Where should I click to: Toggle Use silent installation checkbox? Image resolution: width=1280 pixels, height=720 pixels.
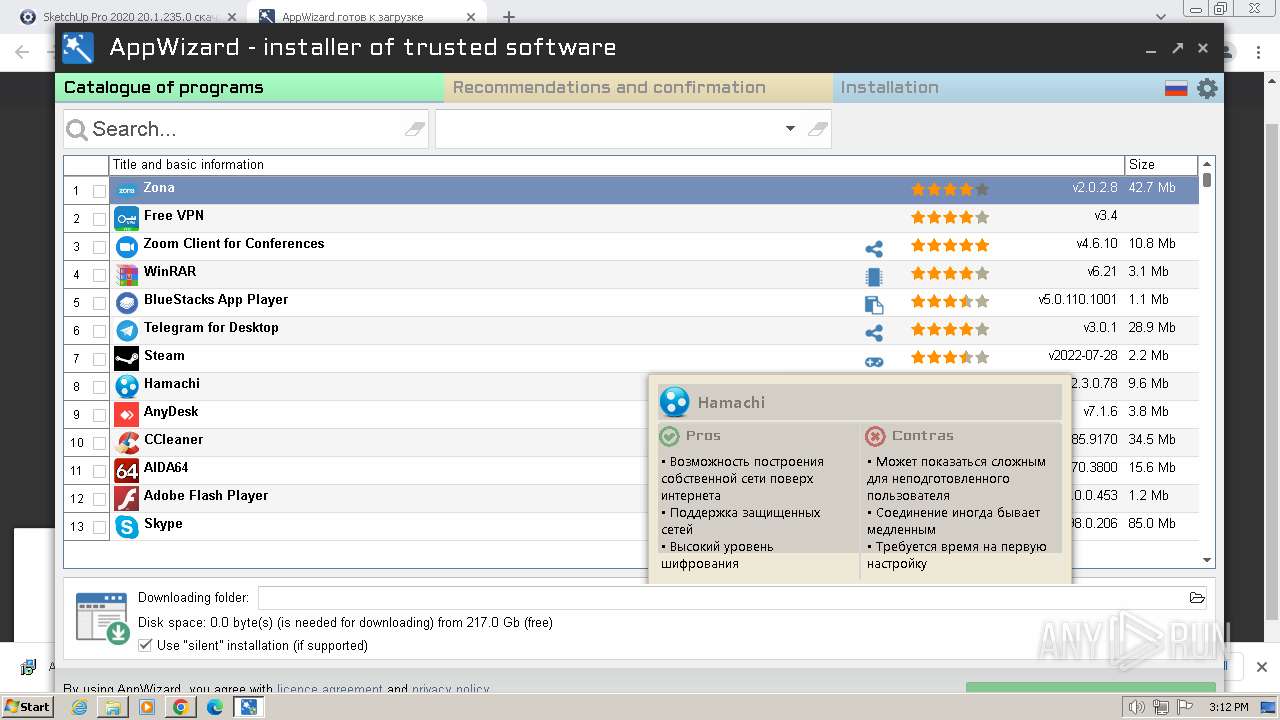point(145,646)
